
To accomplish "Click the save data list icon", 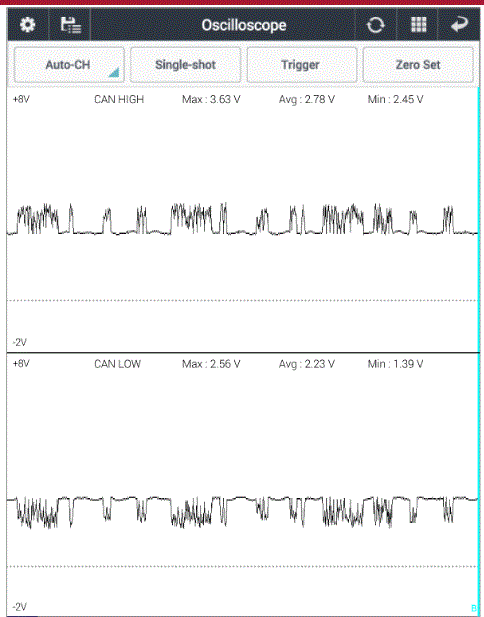I will click(x=71, y=25).
